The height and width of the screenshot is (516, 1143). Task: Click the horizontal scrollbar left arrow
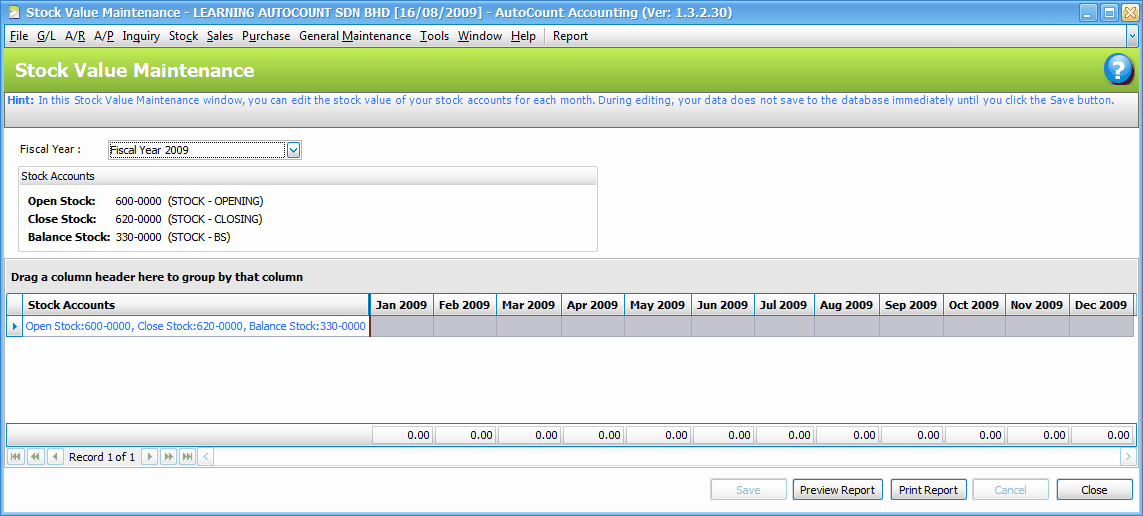point(206,456)
